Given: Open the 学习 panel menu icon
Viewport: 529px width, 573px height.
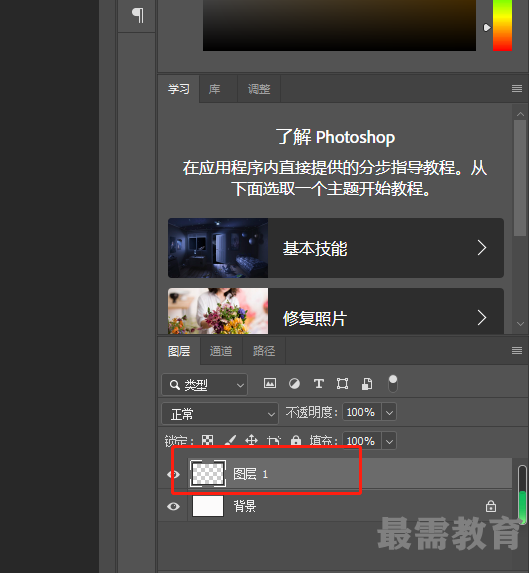Looking at the screenshot, I should click(x=517, y=88).
